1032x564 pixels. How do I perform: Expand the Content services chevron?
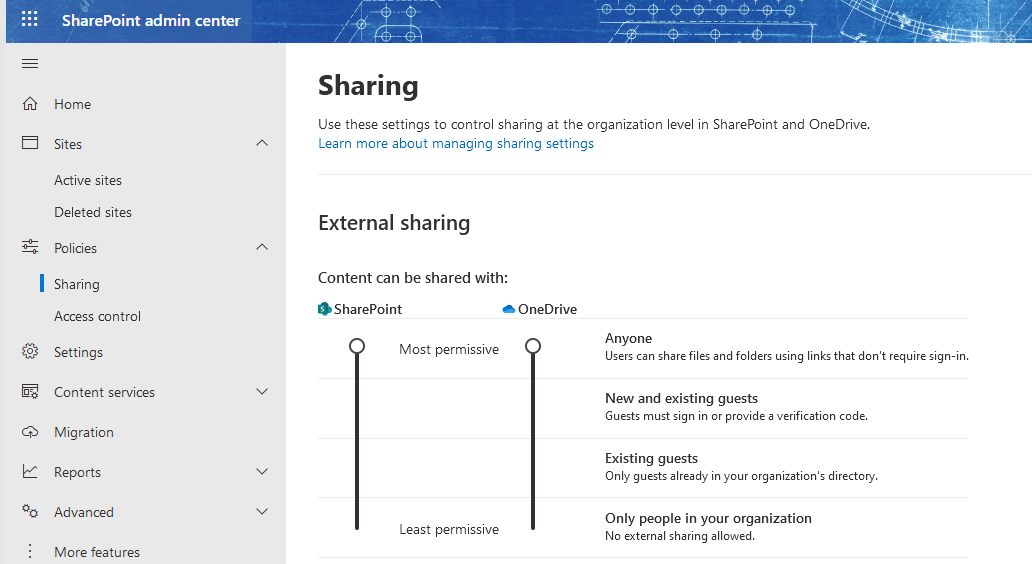(262, 392)
